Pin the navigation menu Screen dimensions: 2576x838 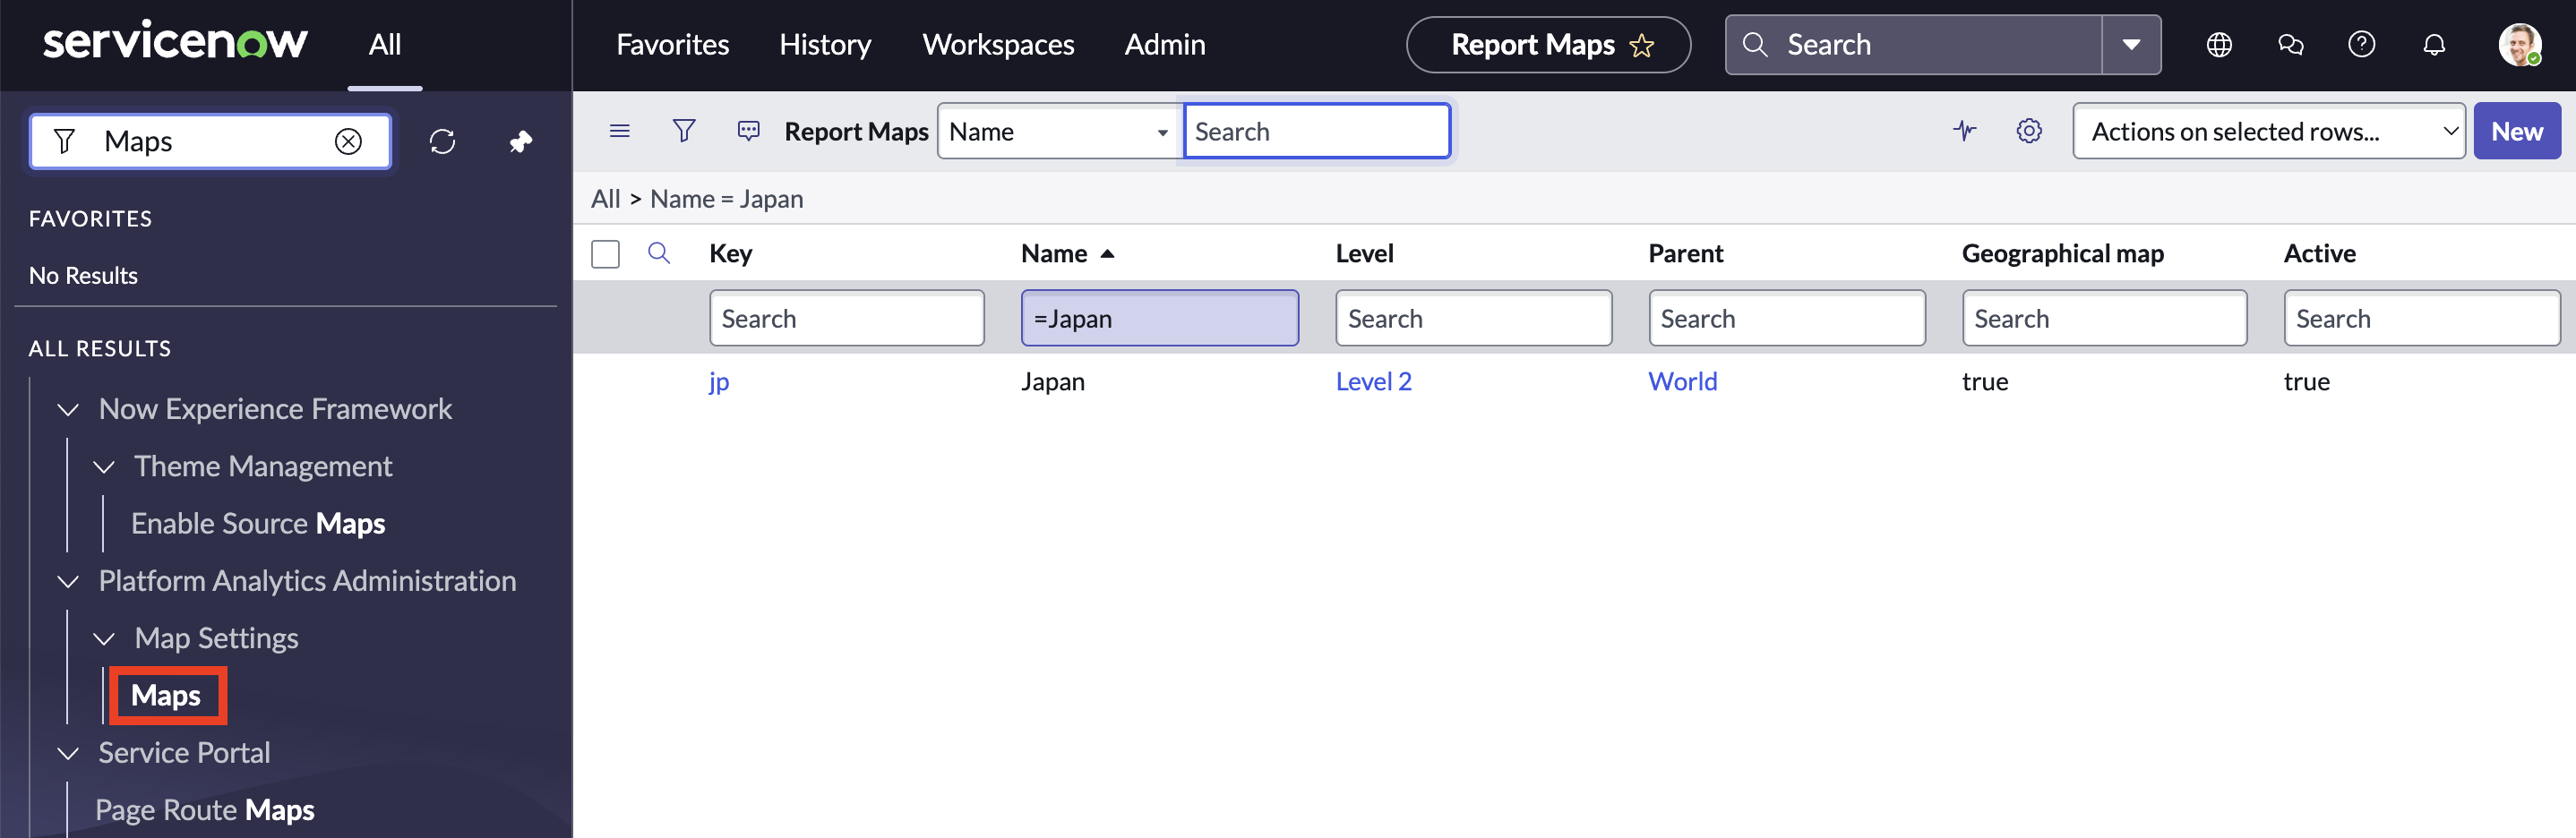[520, 141]
